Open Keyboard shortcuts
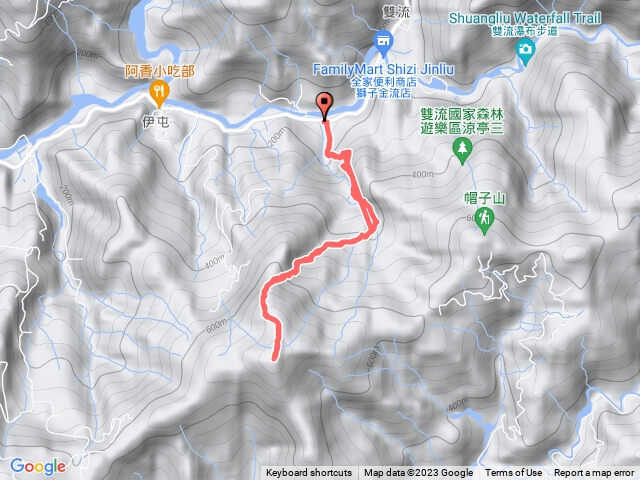 [x=309, y=473]
